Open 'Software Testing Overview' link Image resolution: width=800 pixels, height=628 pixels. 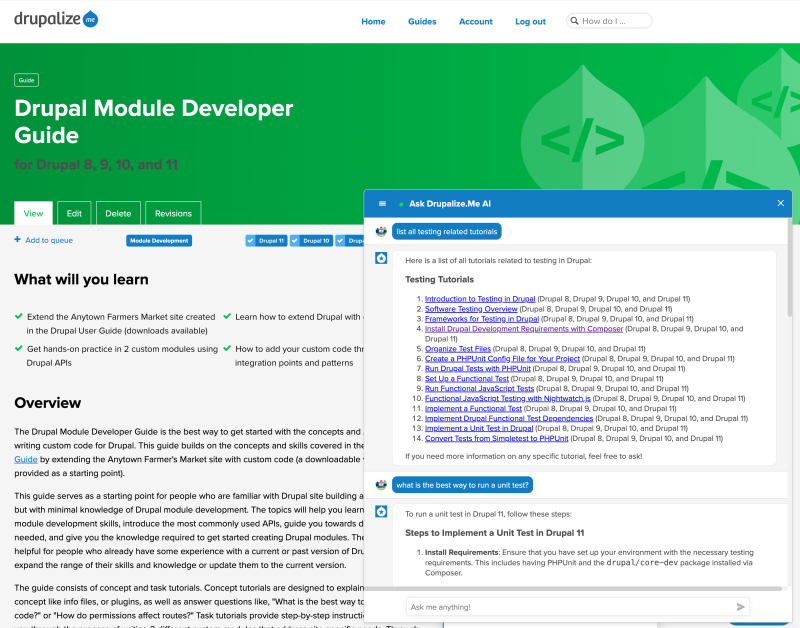point(471,309)
